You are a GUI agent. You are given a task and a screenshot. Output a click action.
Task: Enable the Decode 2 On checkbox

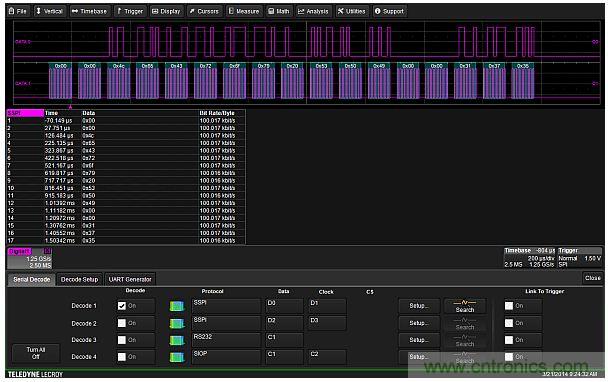[x=122, y=323]
